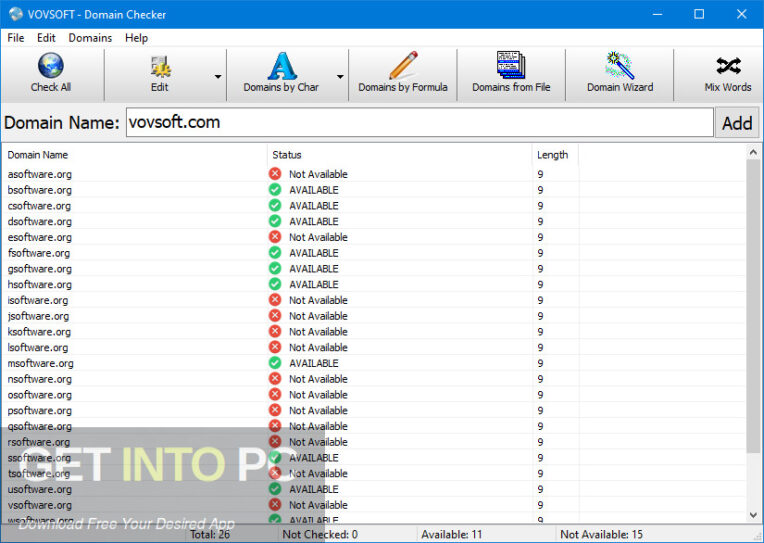Launch the Domain Wizard wand icon

[x=620, y=65]
